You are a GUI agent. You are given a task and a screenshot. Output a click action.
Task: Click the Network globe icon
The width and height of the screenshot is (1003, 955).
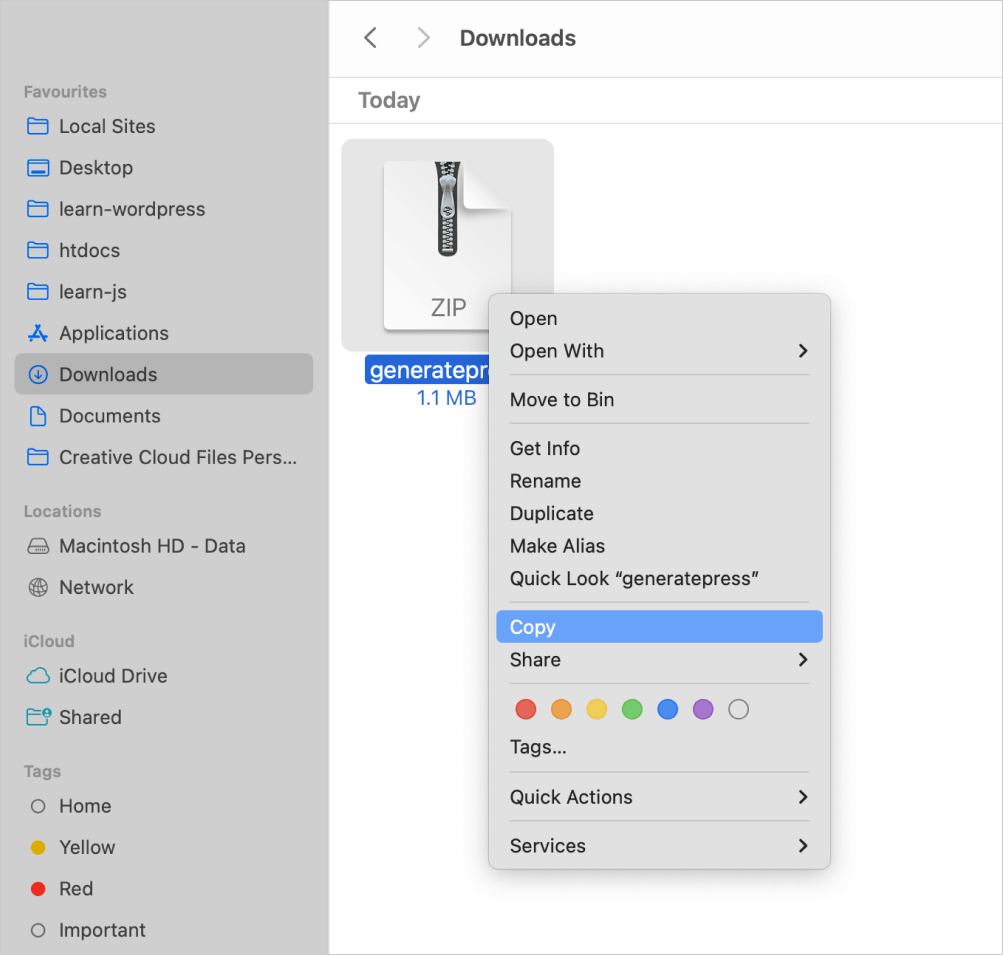click(38, 587)
